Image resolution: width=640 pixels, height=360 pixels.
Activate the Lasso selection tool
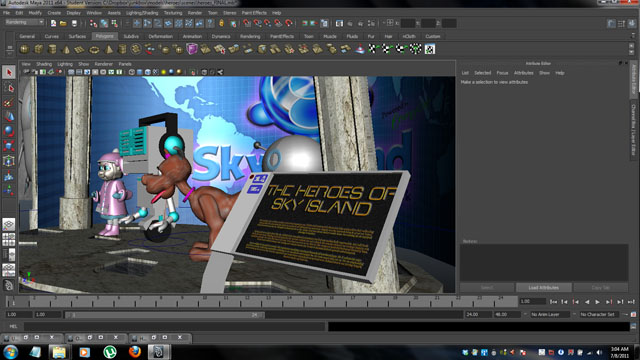[x=9, y=87]
